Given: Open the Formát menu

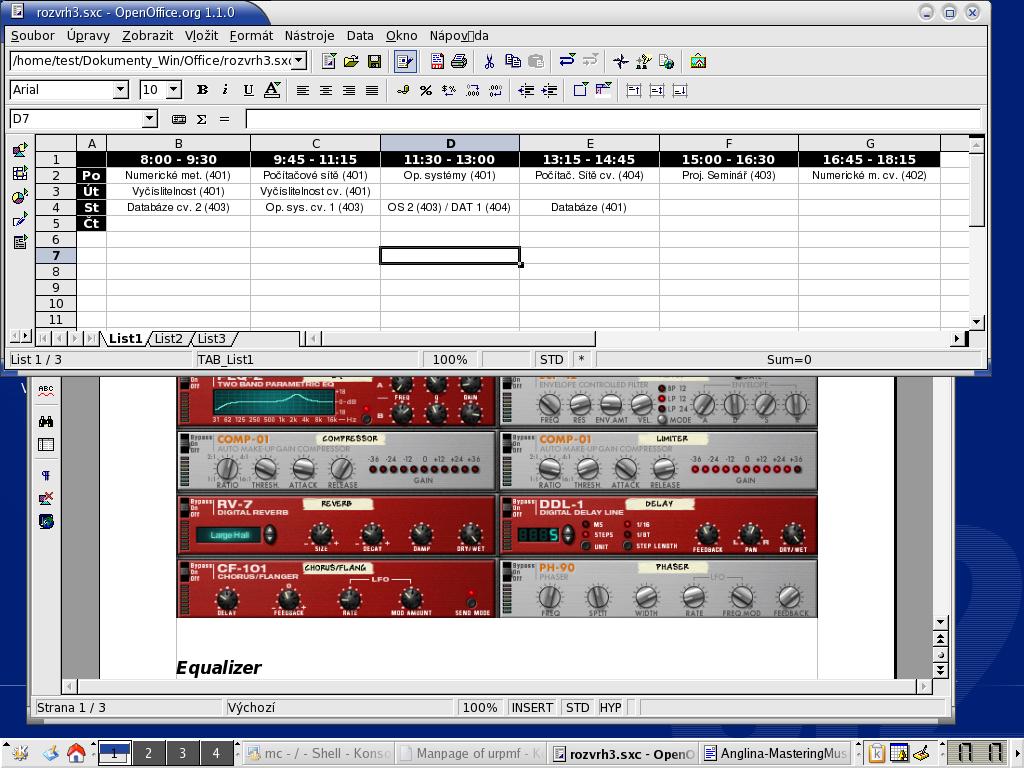Looking at the screenshot, I should [251, 36].
